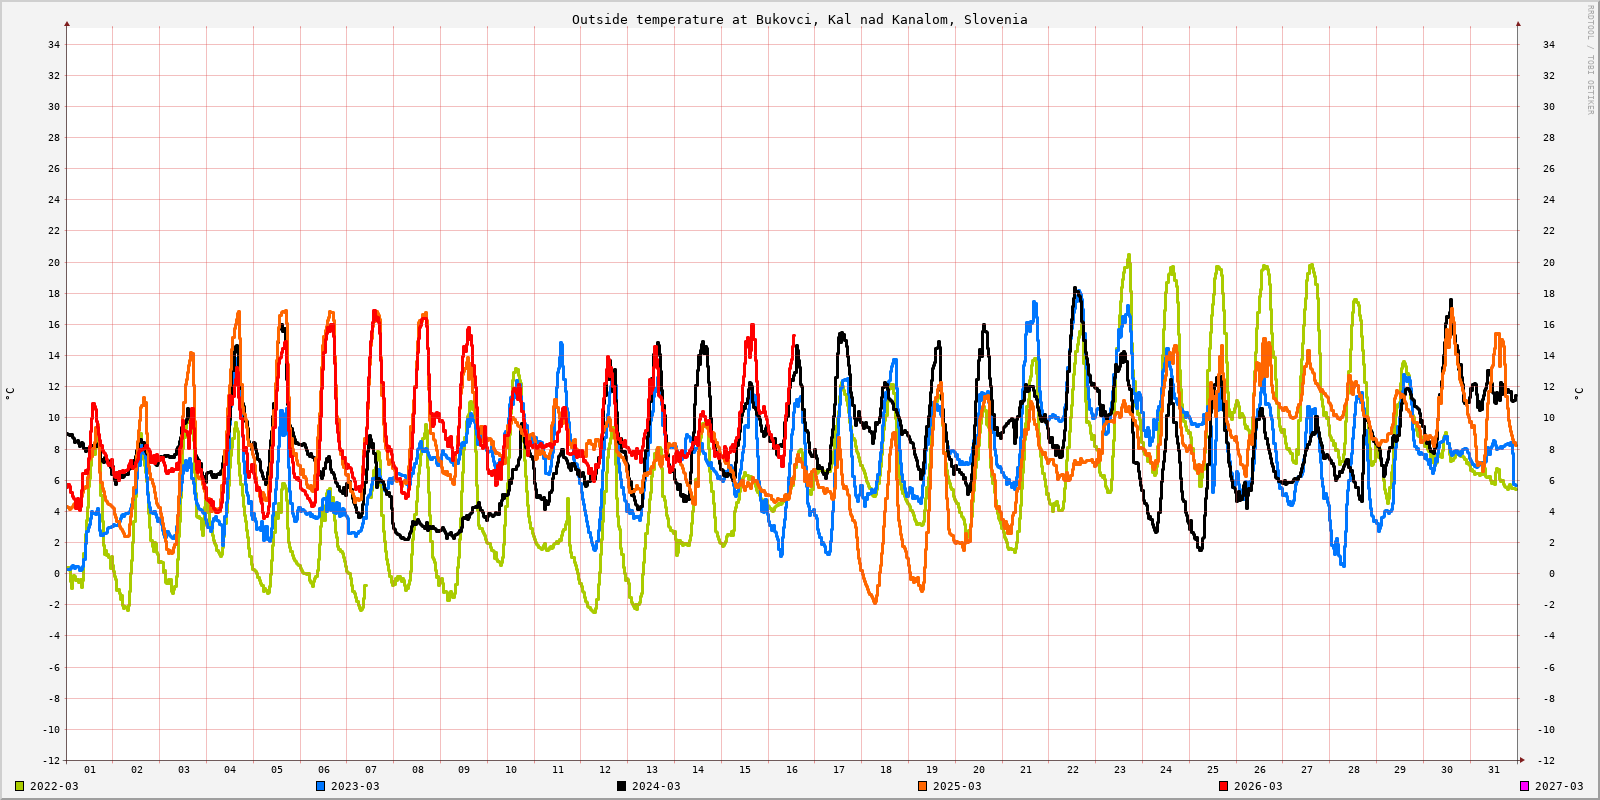Click the chart title mentioning Bukovci
Viewport: 1600px width, 800px height.
coord(799,19)
